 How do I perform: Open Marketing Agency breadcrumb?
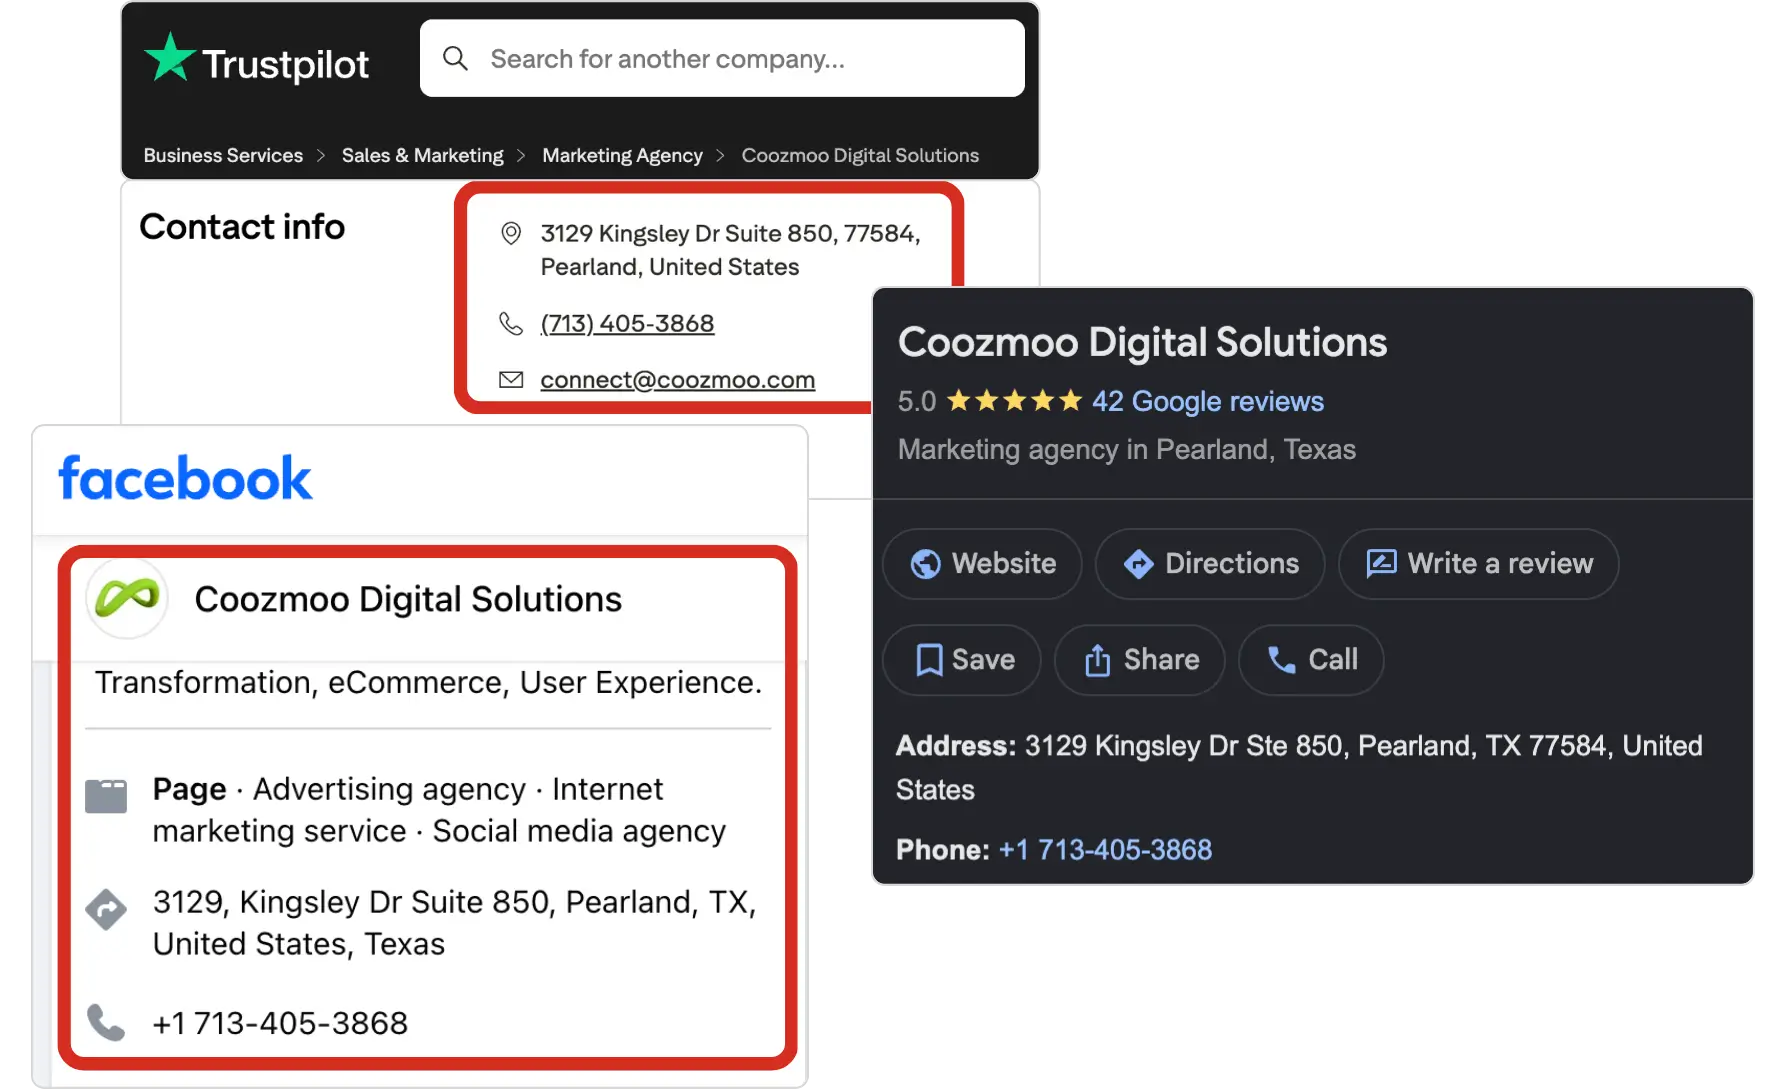click(622, 155)
